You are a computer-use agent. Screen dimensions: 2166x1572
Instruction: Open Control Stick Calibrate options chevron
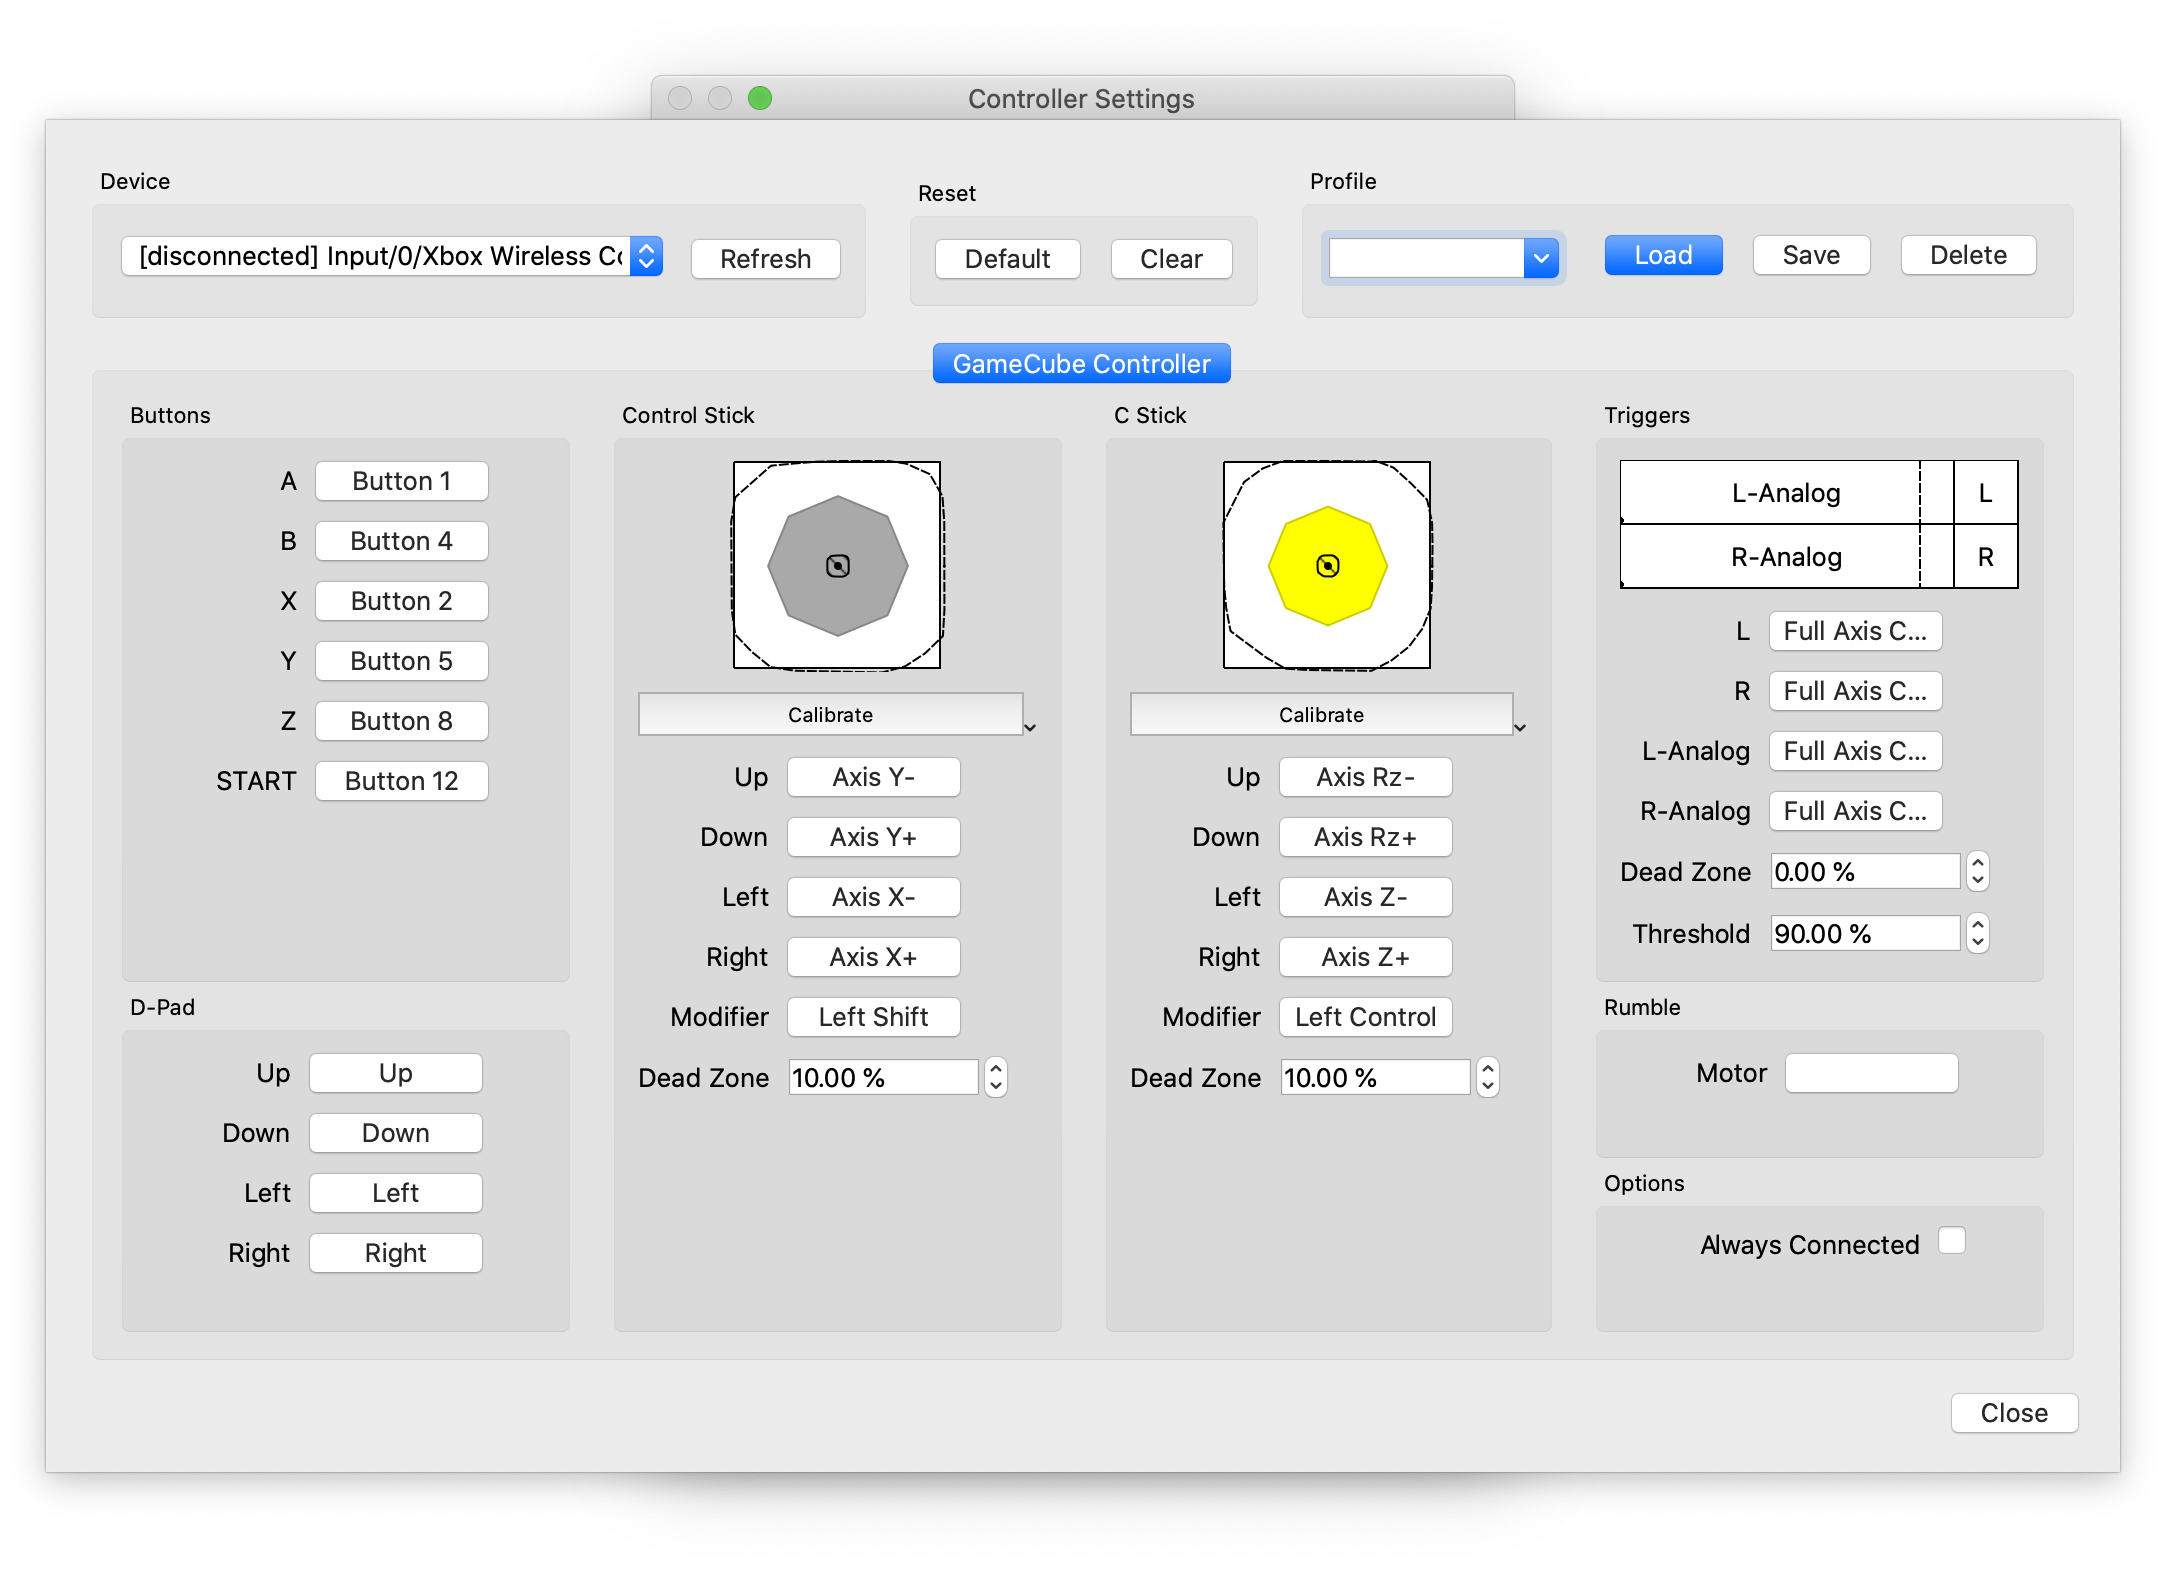click(1030, 727)
